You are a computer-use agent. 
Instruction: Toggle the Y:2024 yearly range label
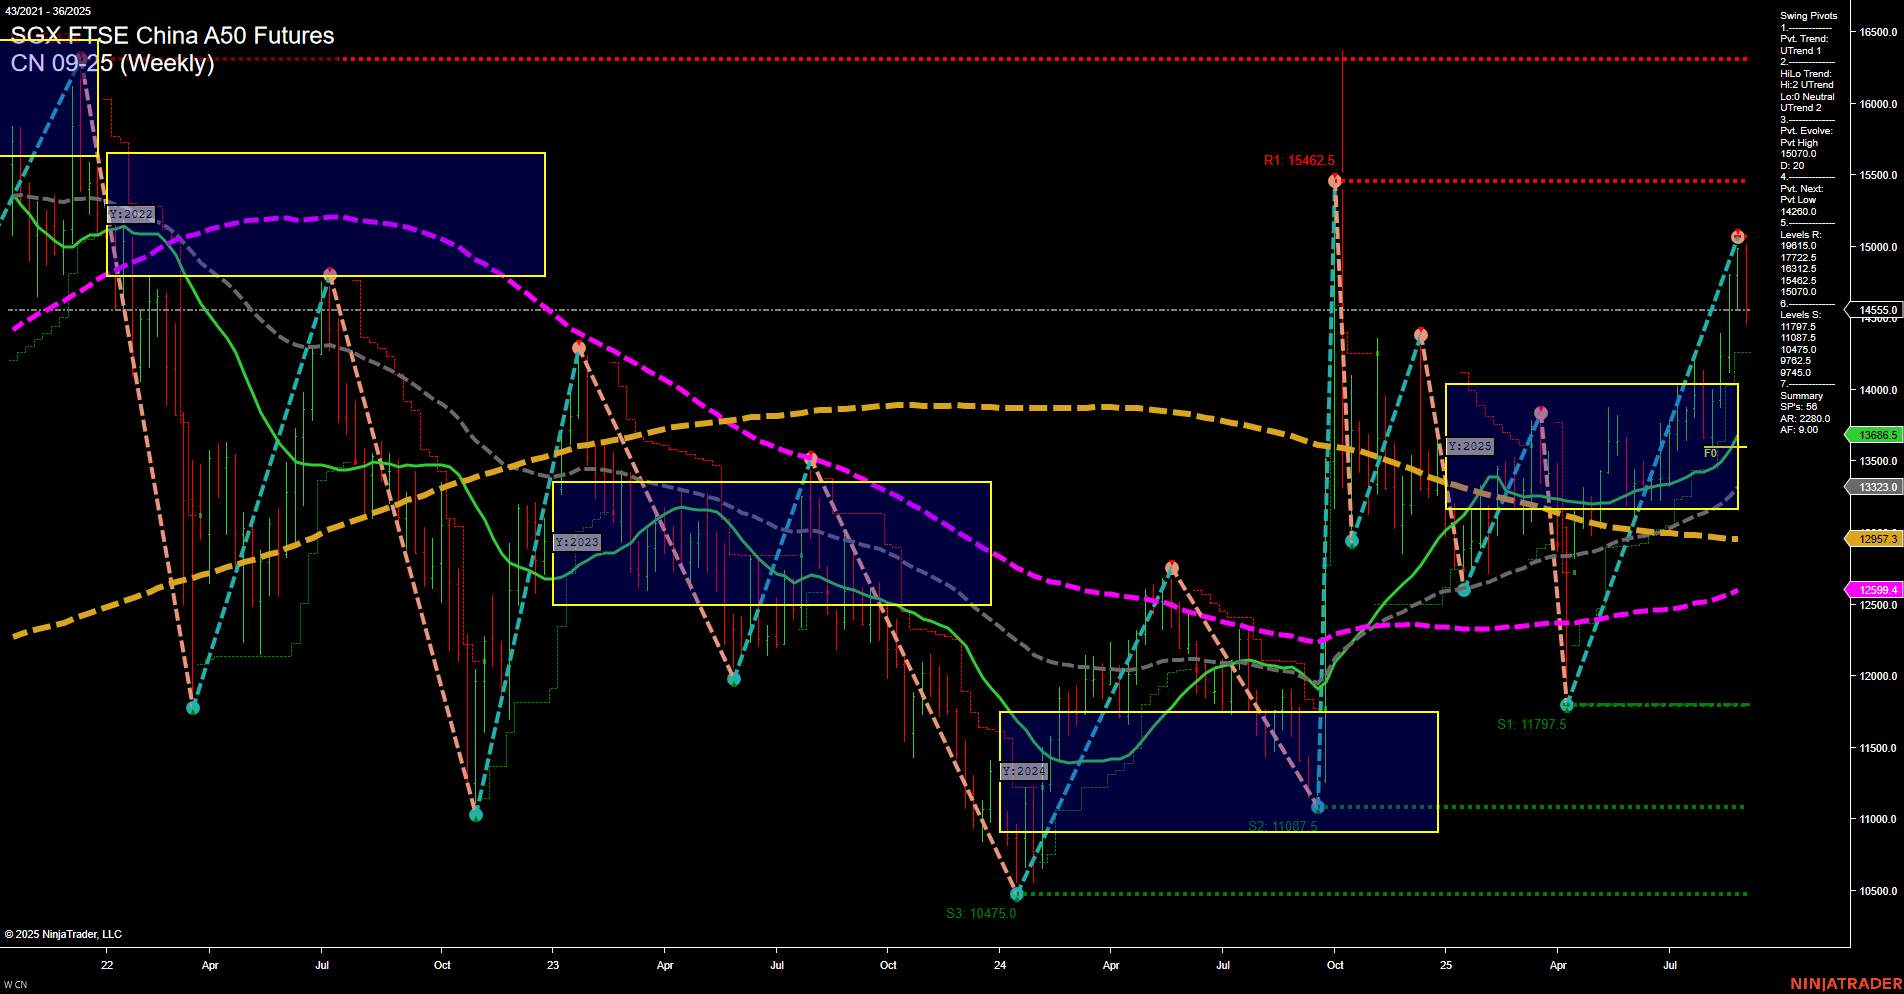(1024, 771)
